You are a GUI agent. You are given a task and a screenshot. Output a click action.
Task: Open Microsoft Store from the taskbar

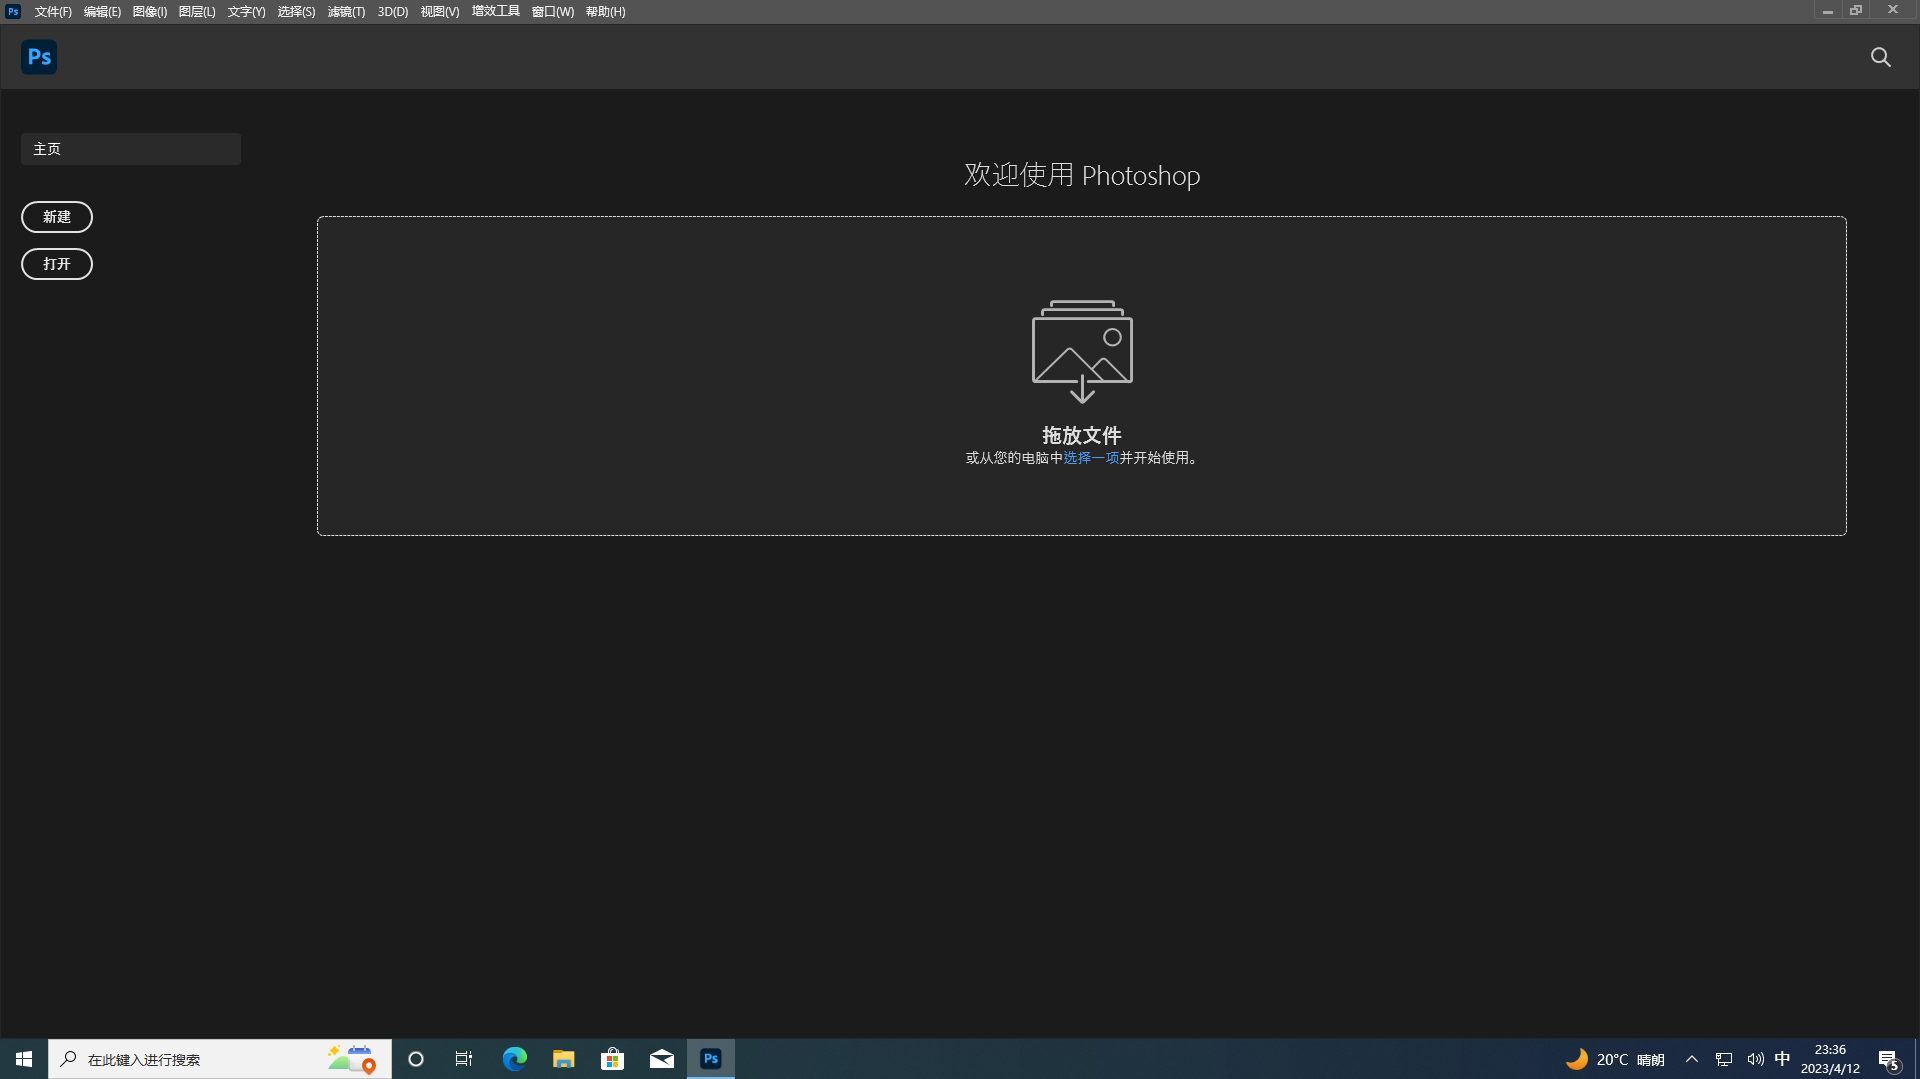[612, 1058]
